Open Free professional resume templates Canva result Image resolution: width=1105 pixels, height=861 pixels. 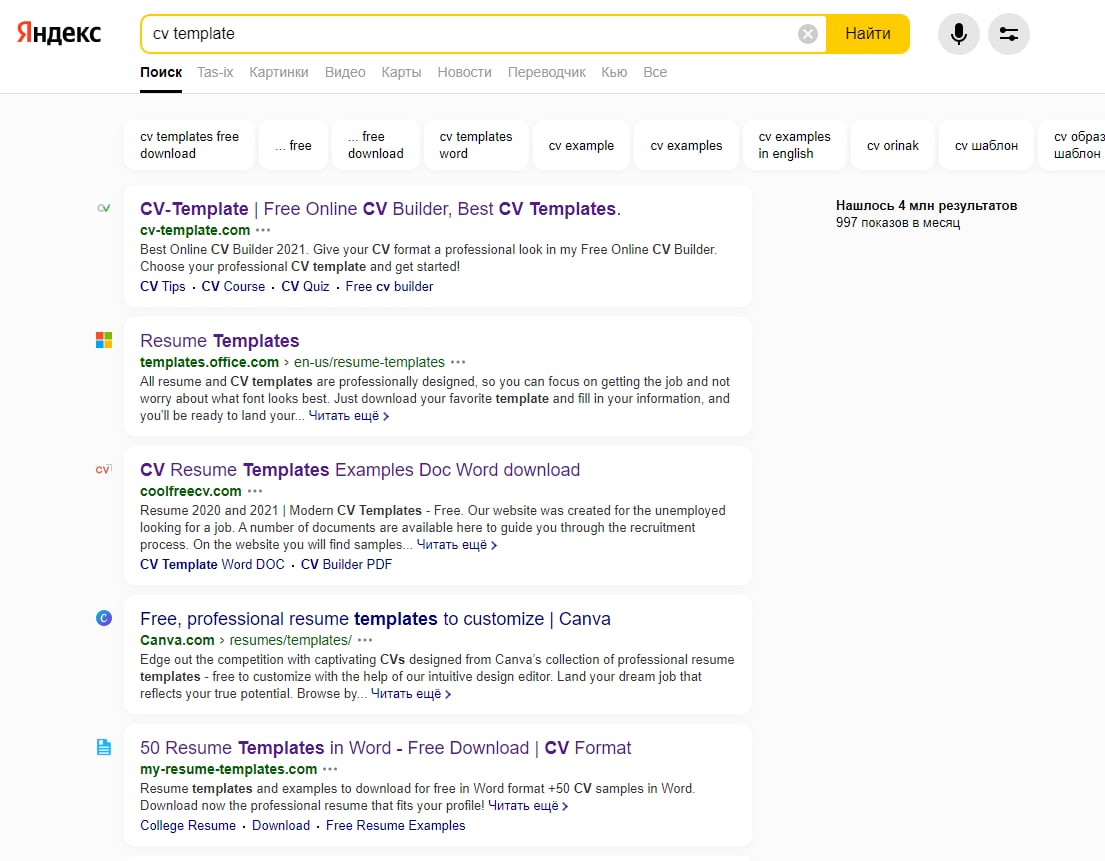375,619
